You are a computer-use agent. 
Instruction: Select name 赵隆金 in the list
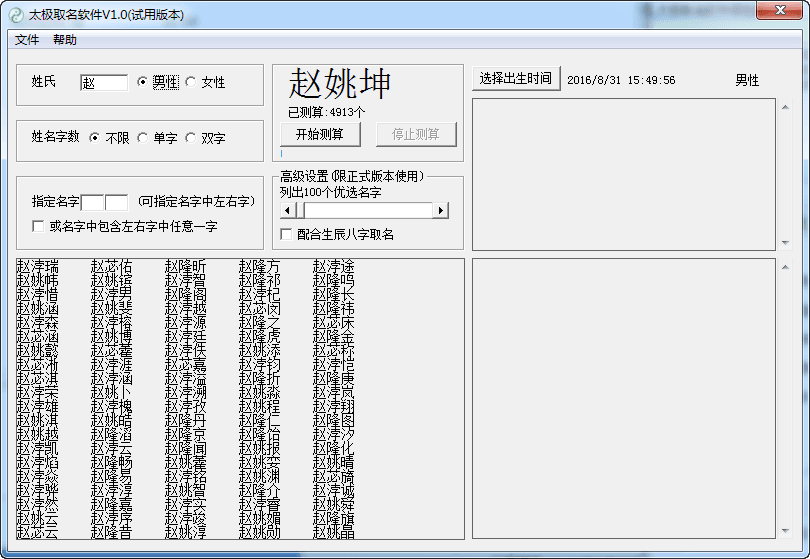[x=334, y=336]
